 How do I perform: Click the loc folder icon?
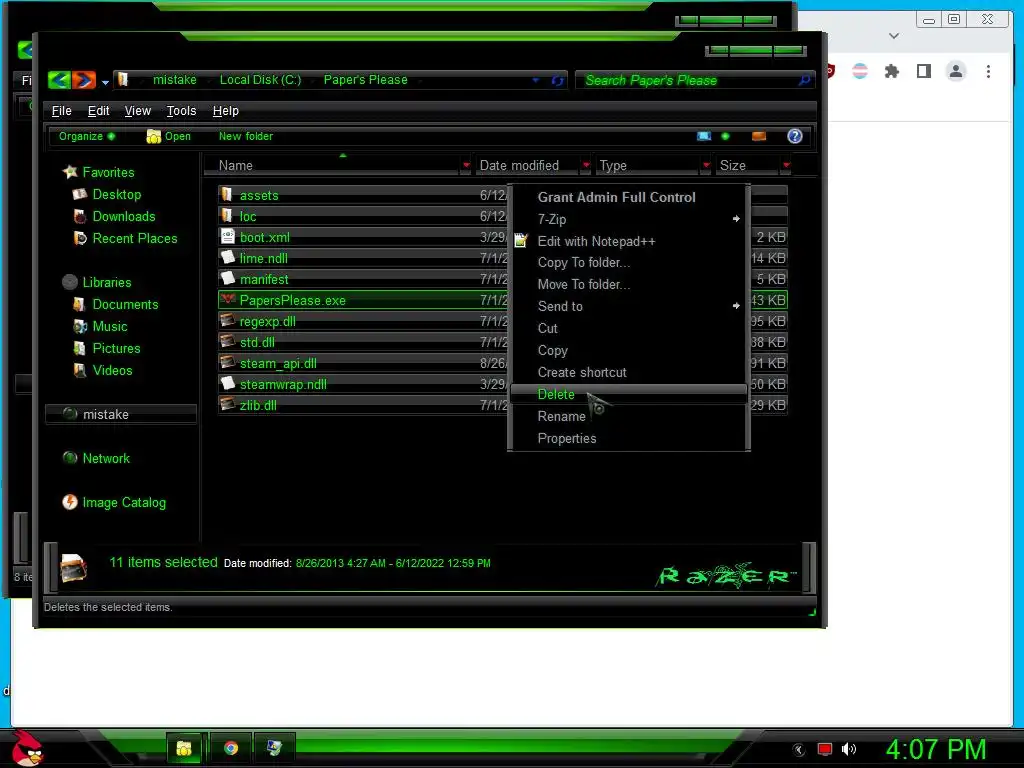(227, 216)
